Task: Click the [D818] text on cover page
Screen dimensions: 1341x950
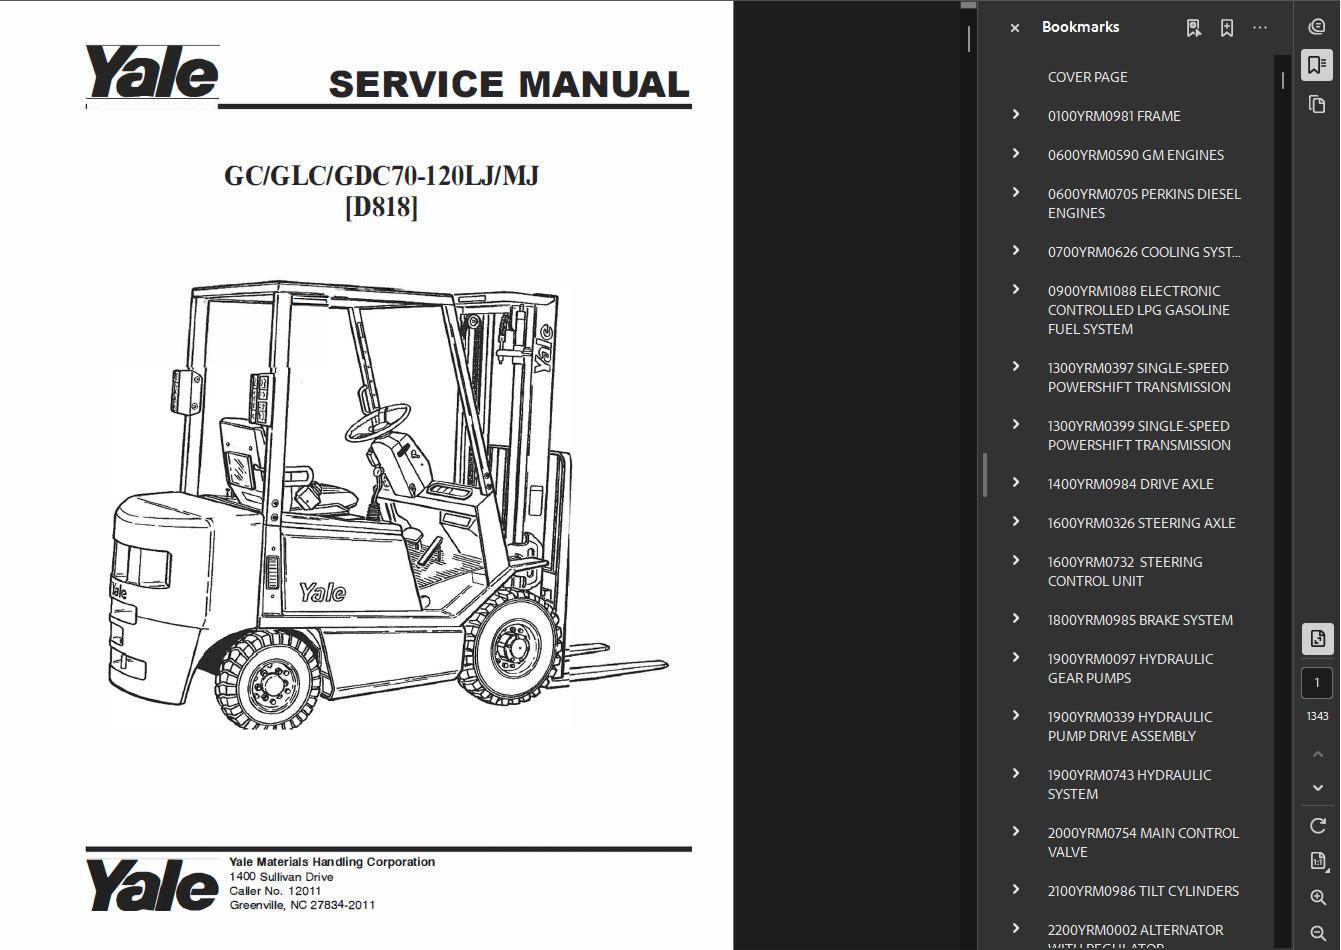Action: (381, 207)
